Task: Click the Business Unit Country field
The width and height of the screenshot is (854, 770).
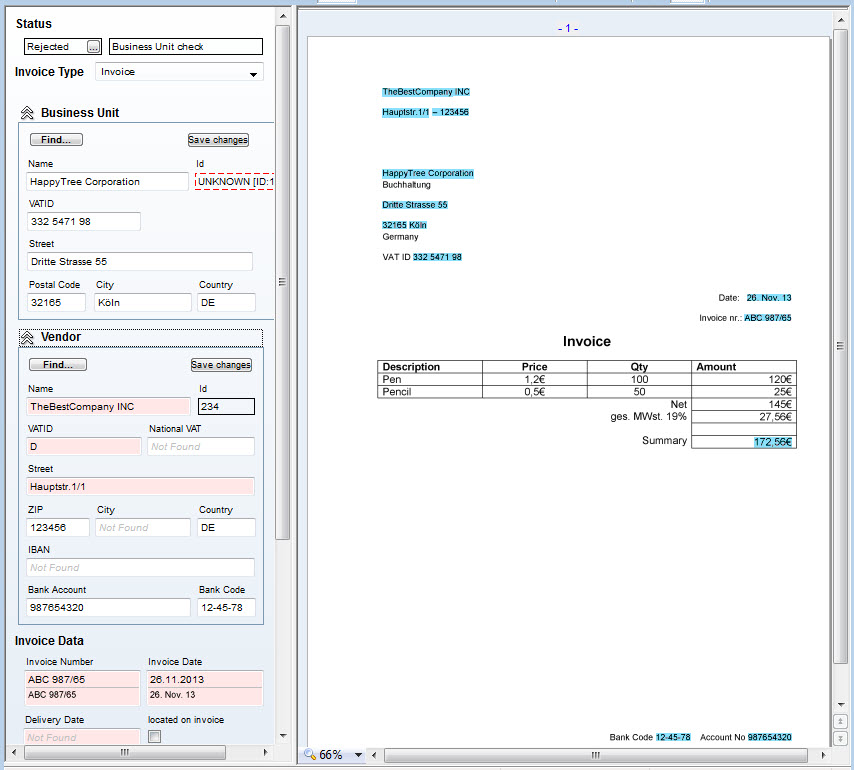Action: coord(226,302)
